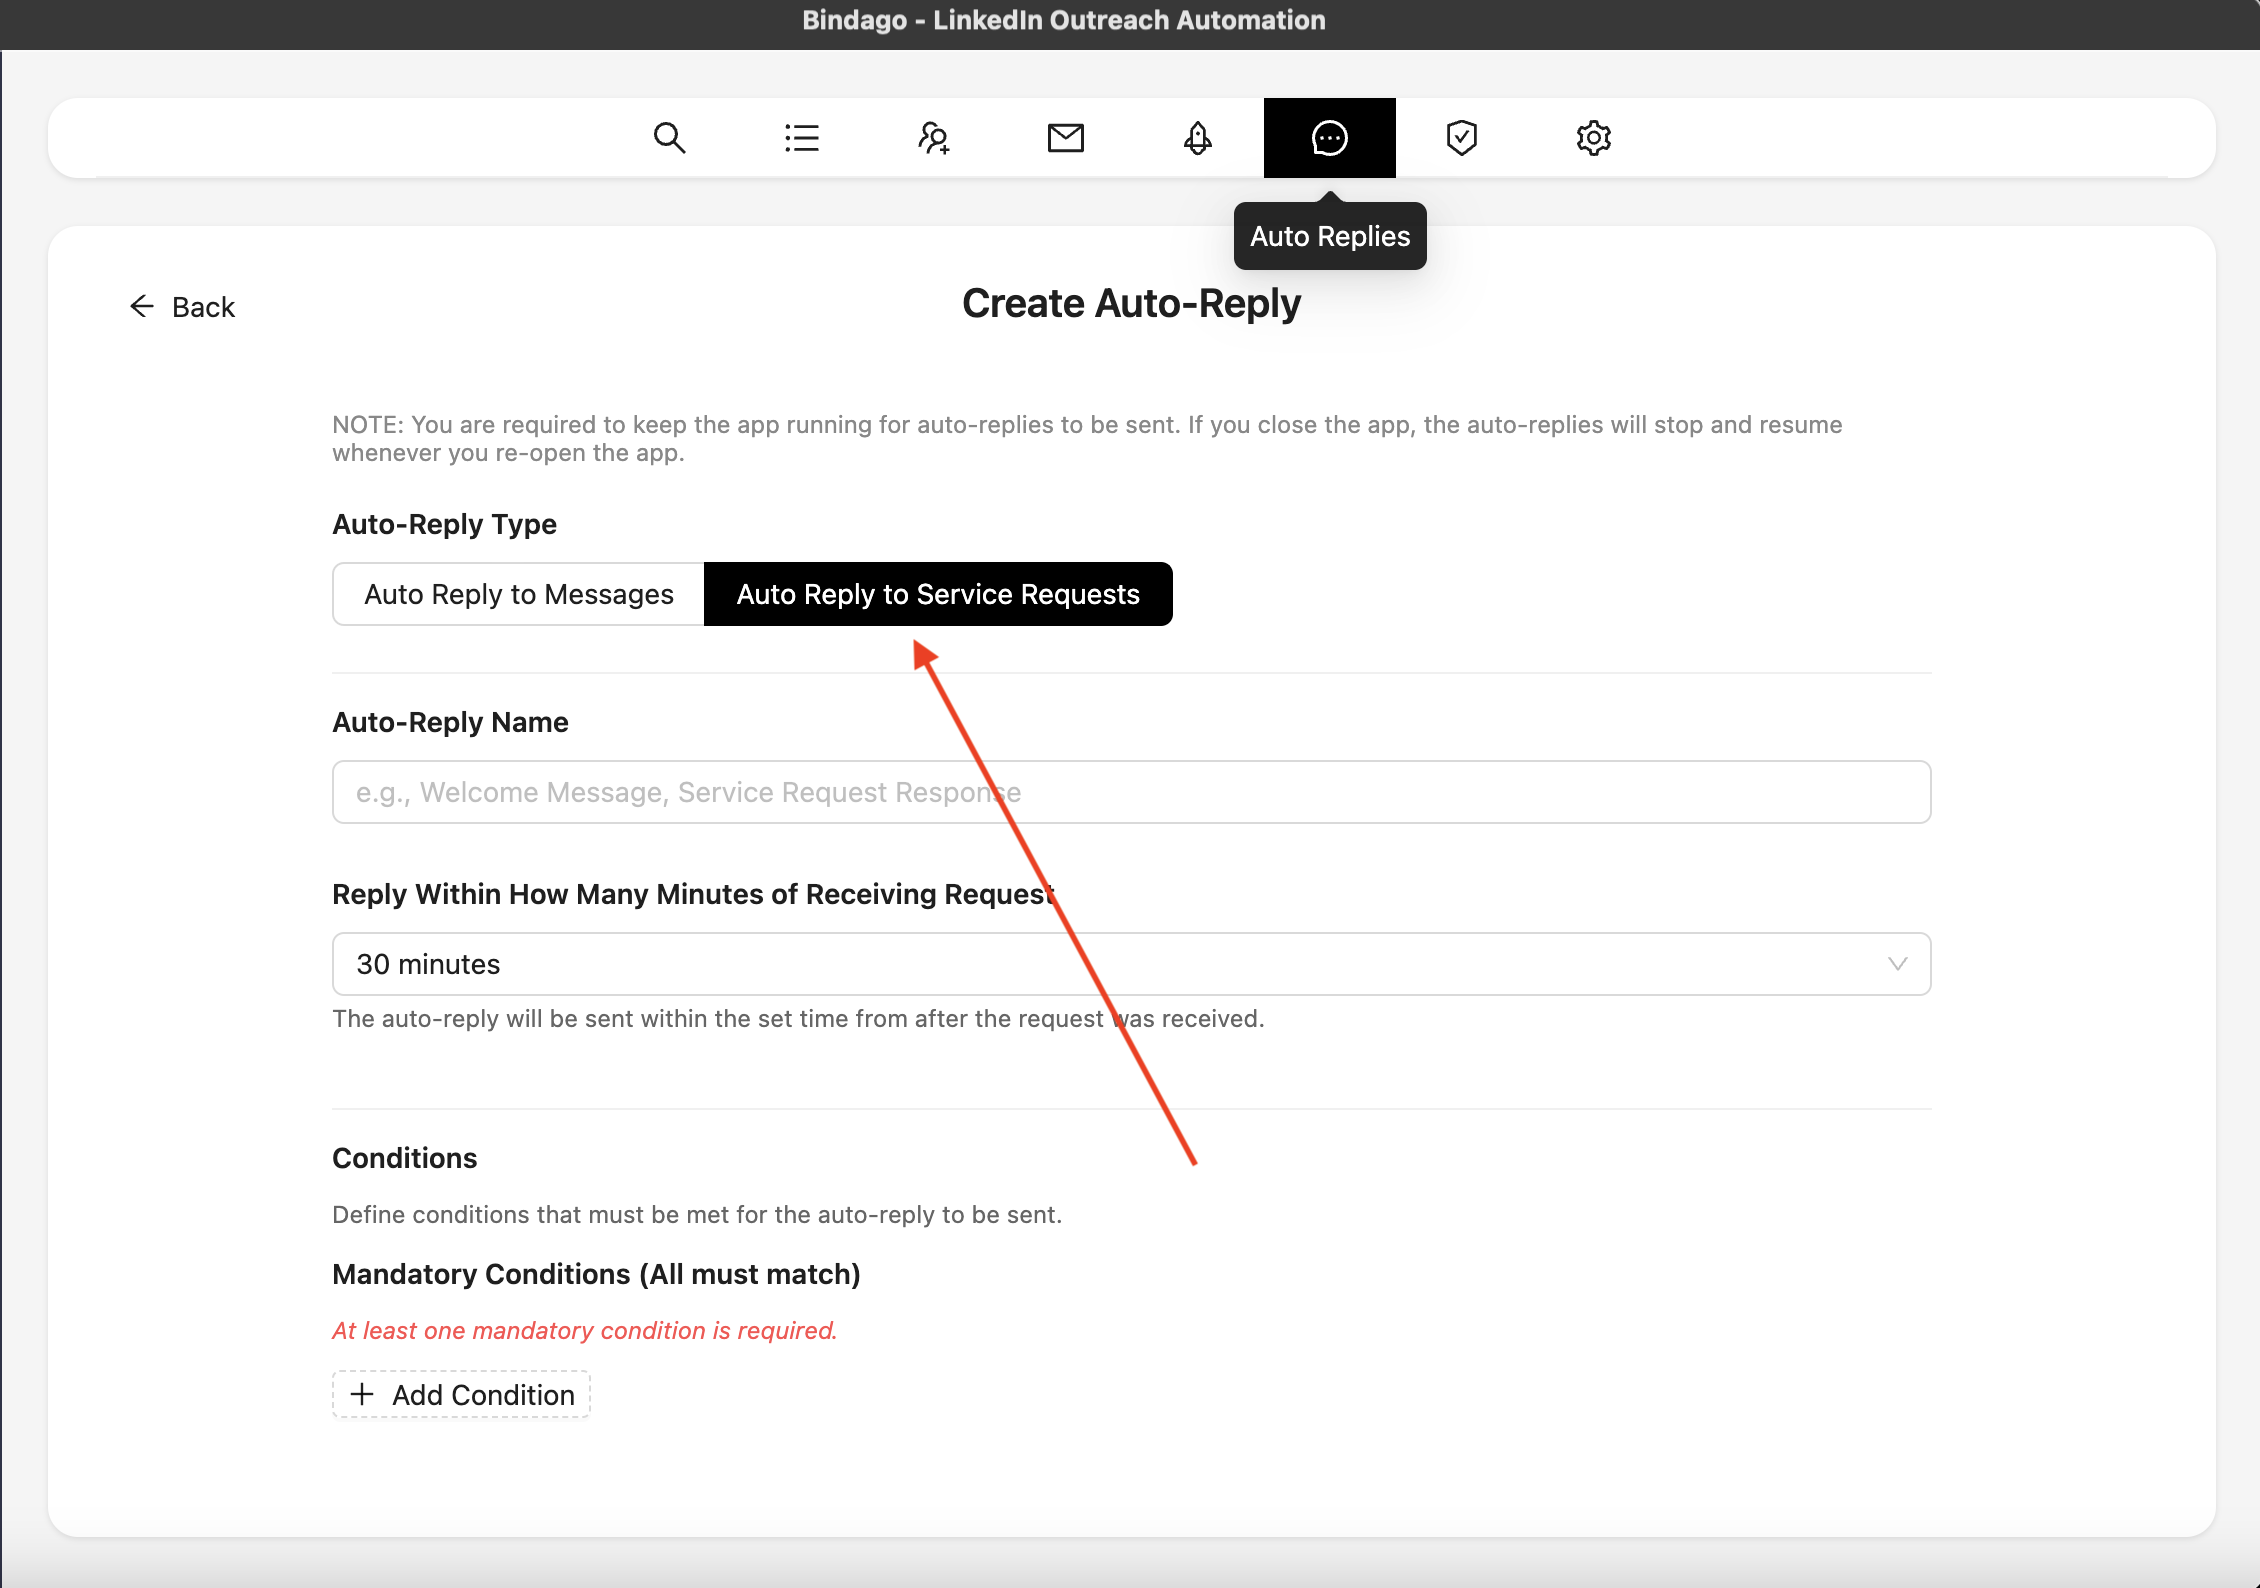
Task: Choose Auto Reply to Service Requests type
Action: tap(938, 594)
